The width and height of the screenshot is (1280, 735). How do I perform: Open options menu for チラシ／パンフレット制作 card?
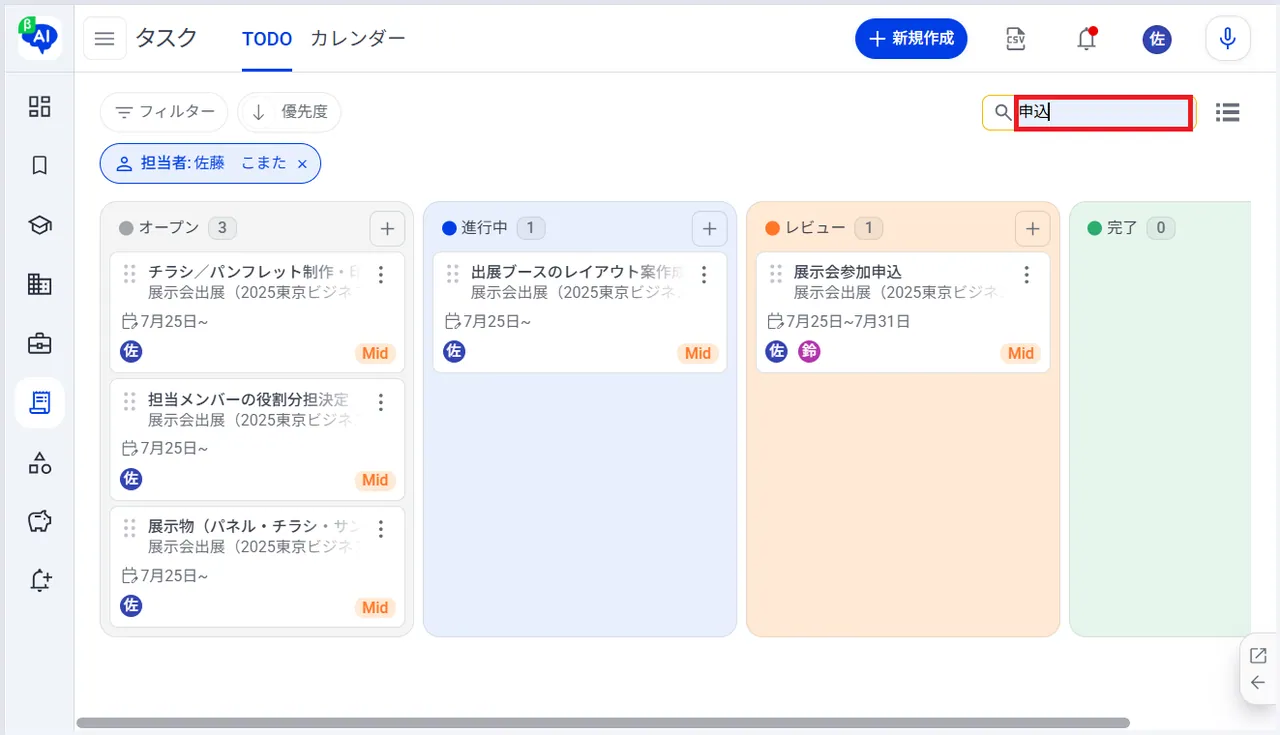[380, 275]
